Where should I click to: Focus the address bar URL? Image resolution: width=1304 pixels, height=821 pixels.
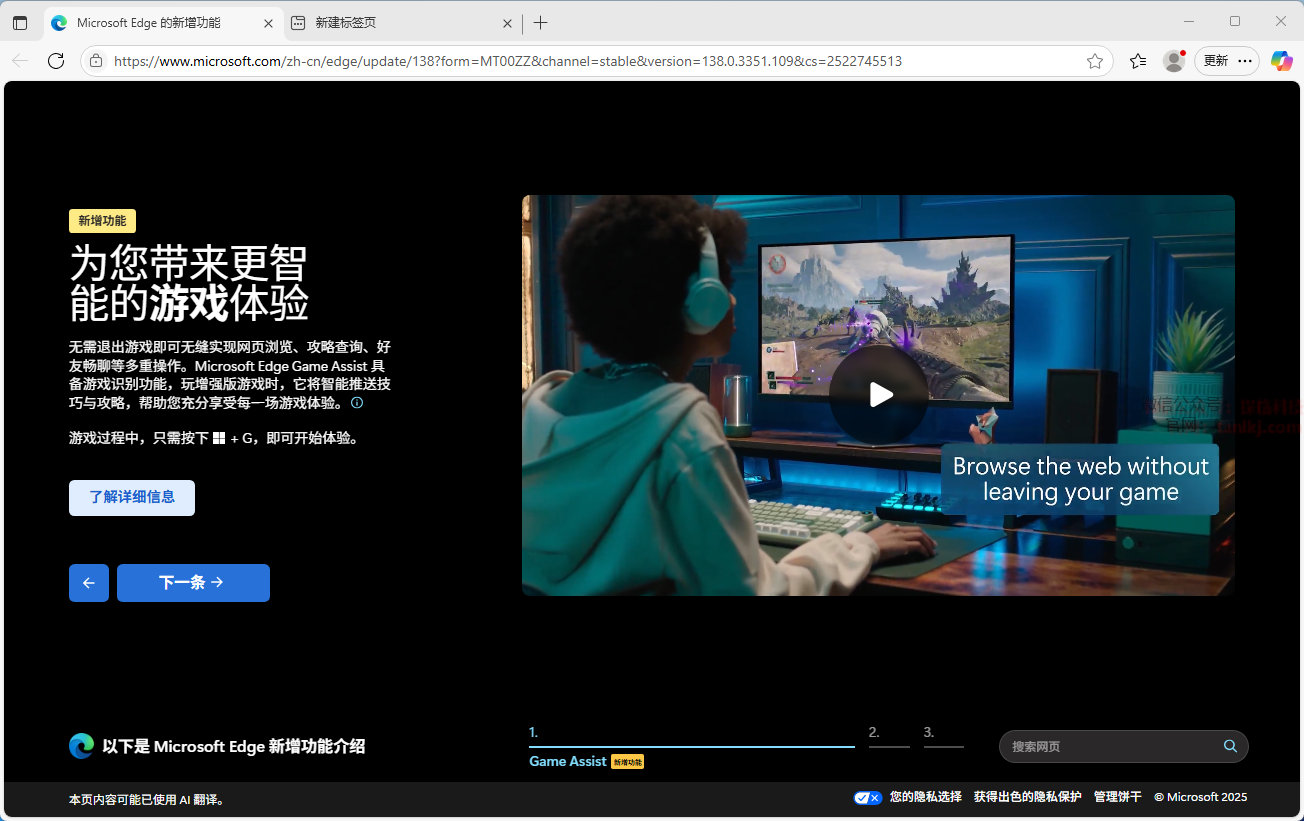pyautogui.click(x=508, y=61)
